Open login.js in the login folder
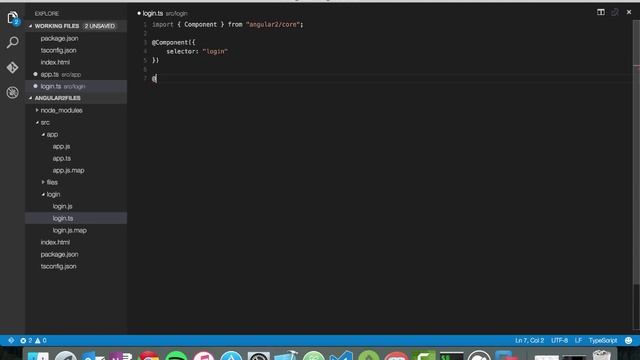640x360 pixels. [62, 206]
